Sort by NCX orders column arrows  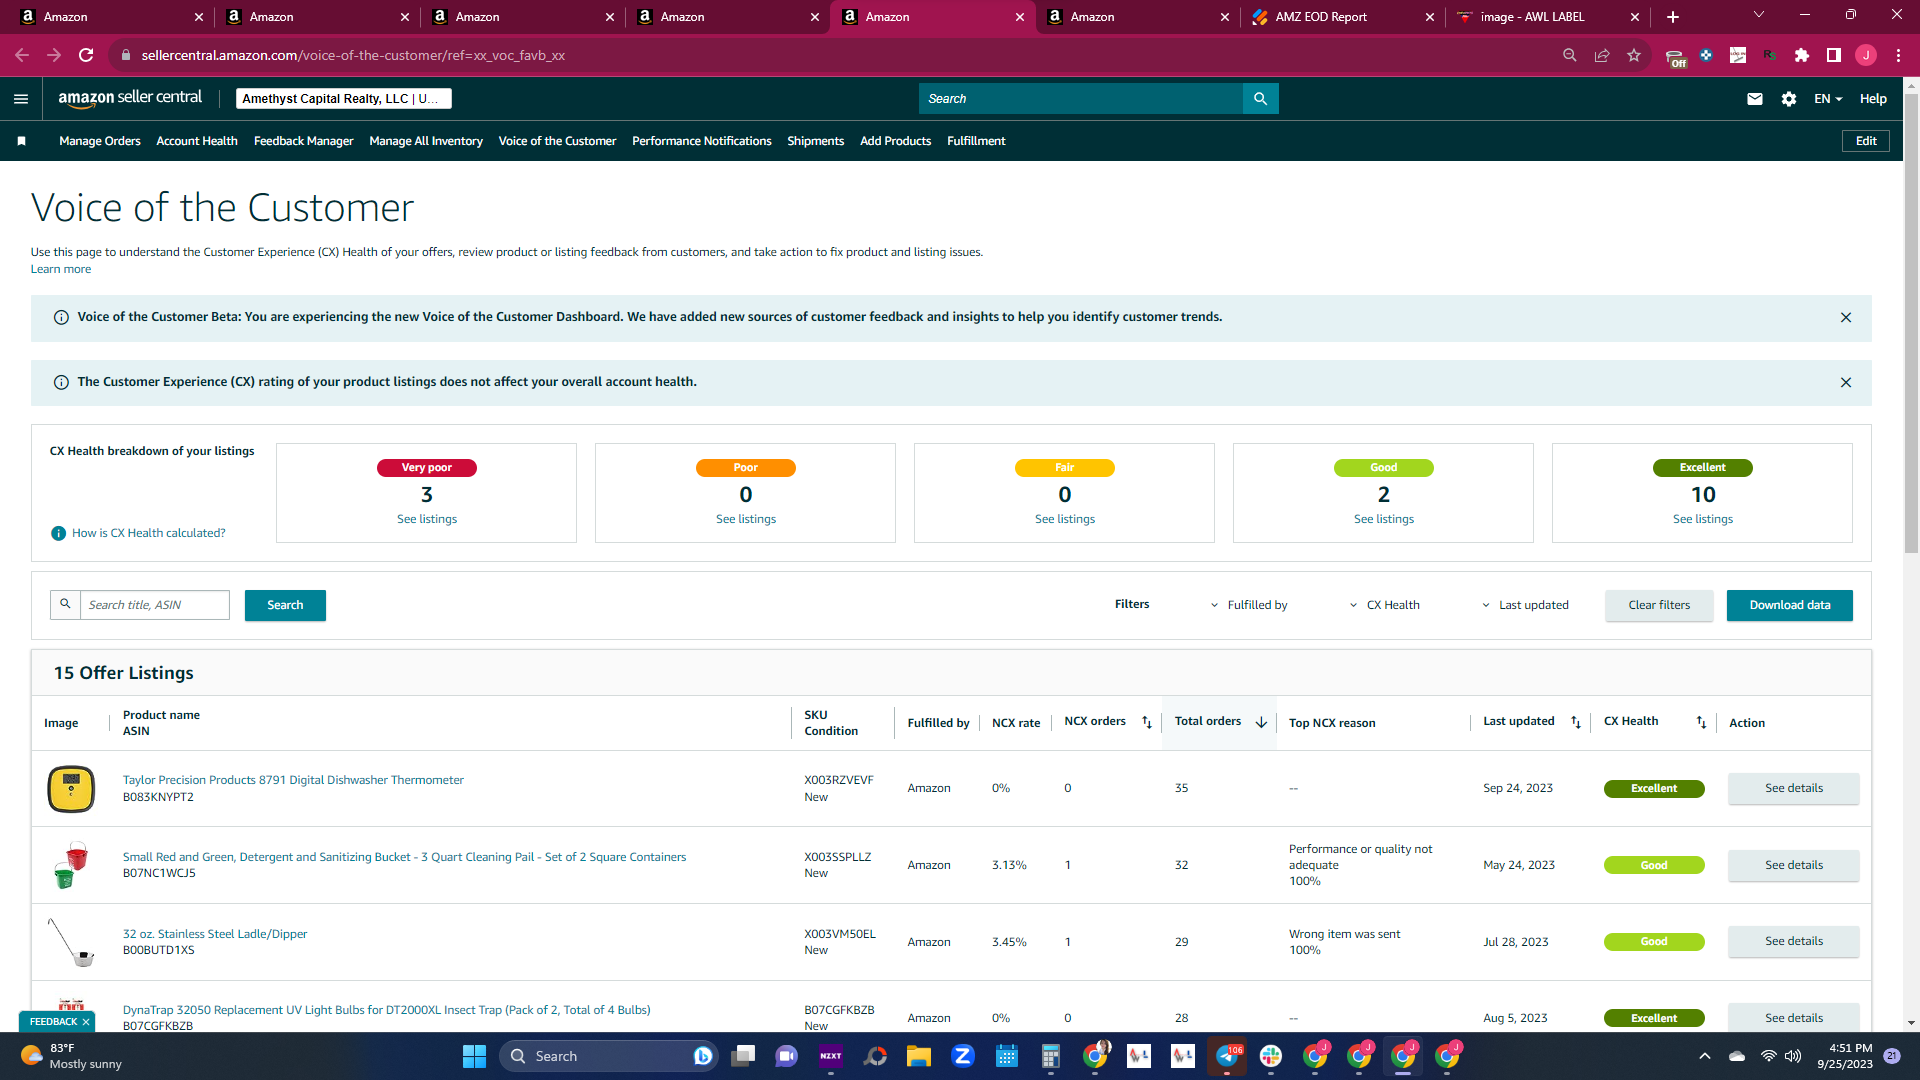(x=1147, y=723)
